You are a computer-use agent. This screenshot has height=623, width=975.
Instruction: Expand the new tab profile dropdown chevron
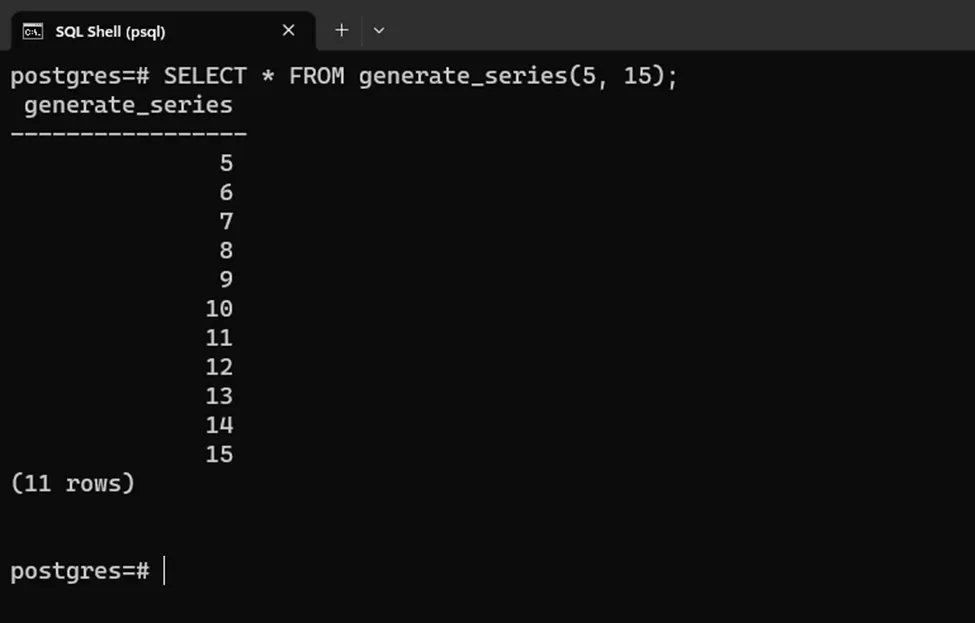379,30
